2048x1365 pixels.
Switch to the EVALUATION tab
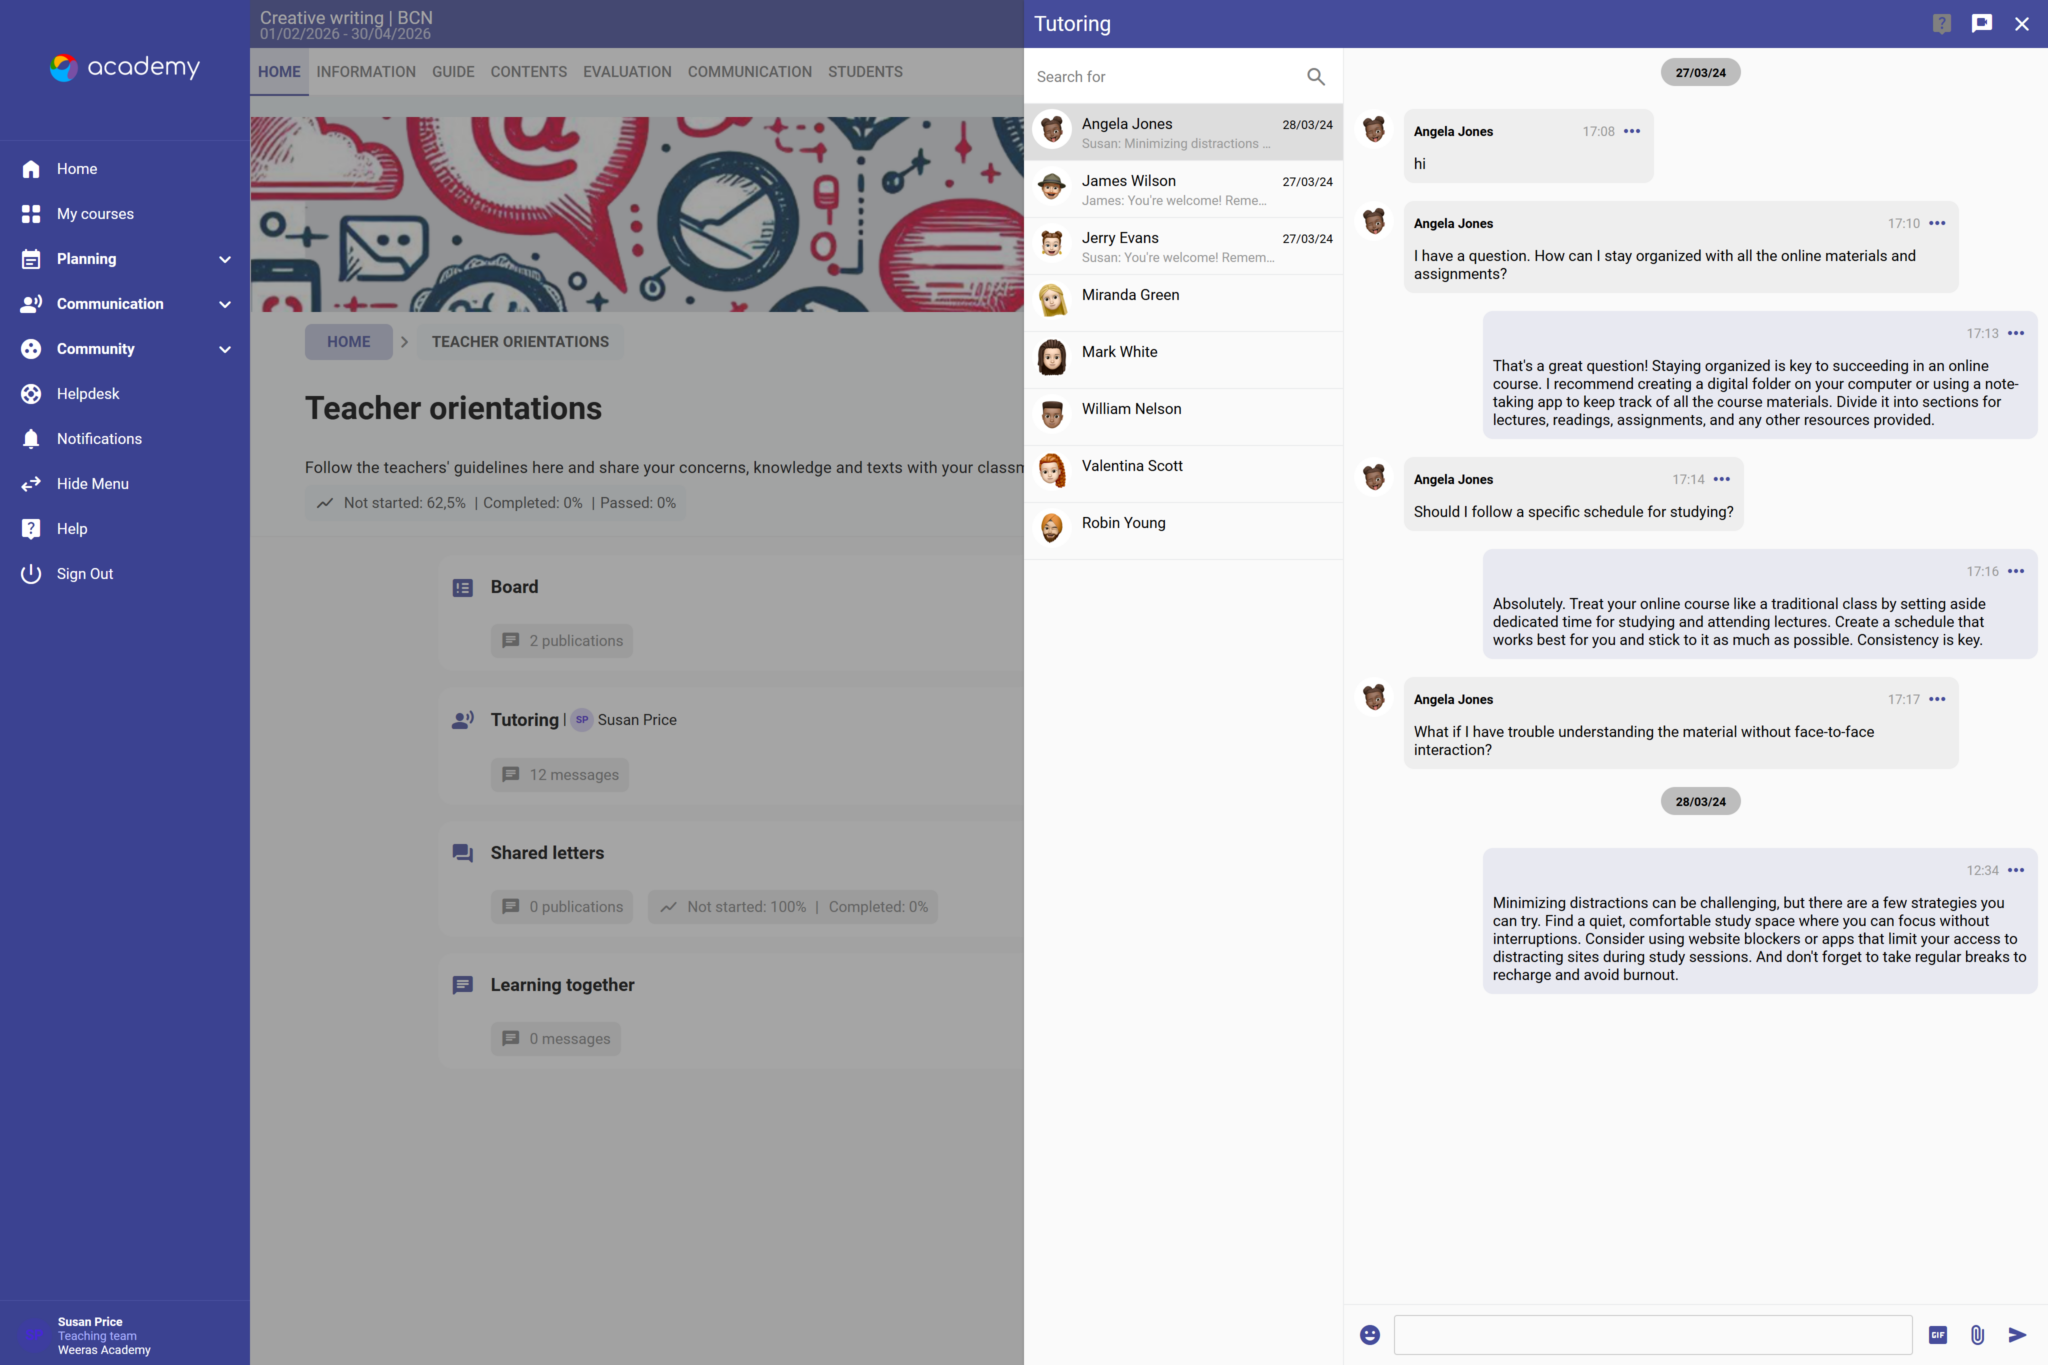627,72
